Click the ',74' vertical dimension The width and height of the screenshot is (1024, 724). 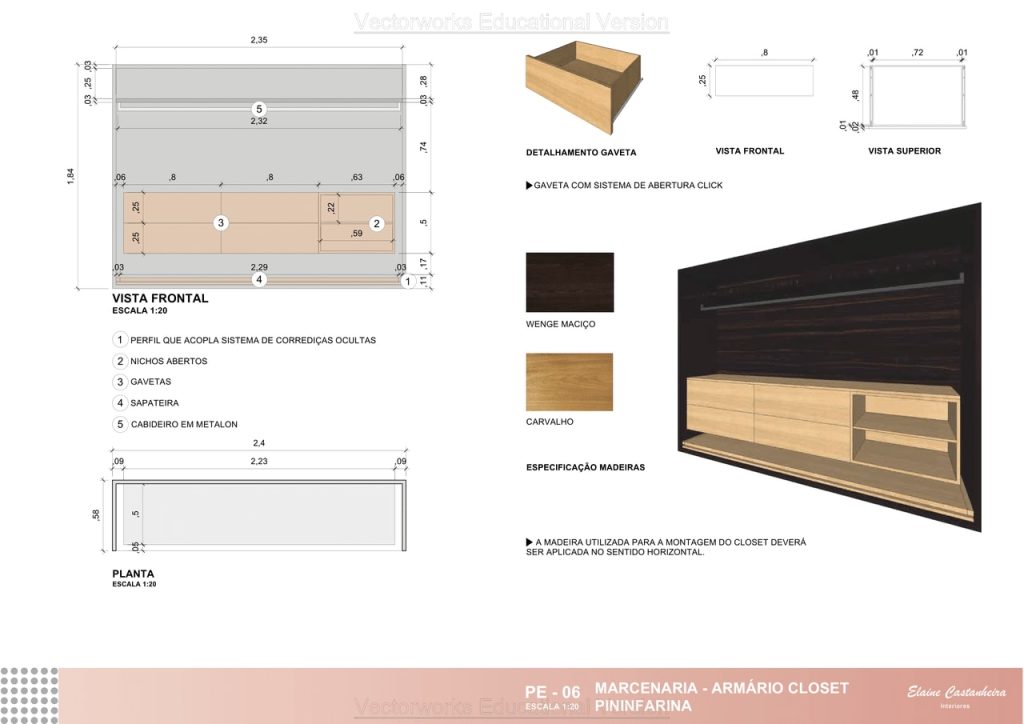(424, 148)
